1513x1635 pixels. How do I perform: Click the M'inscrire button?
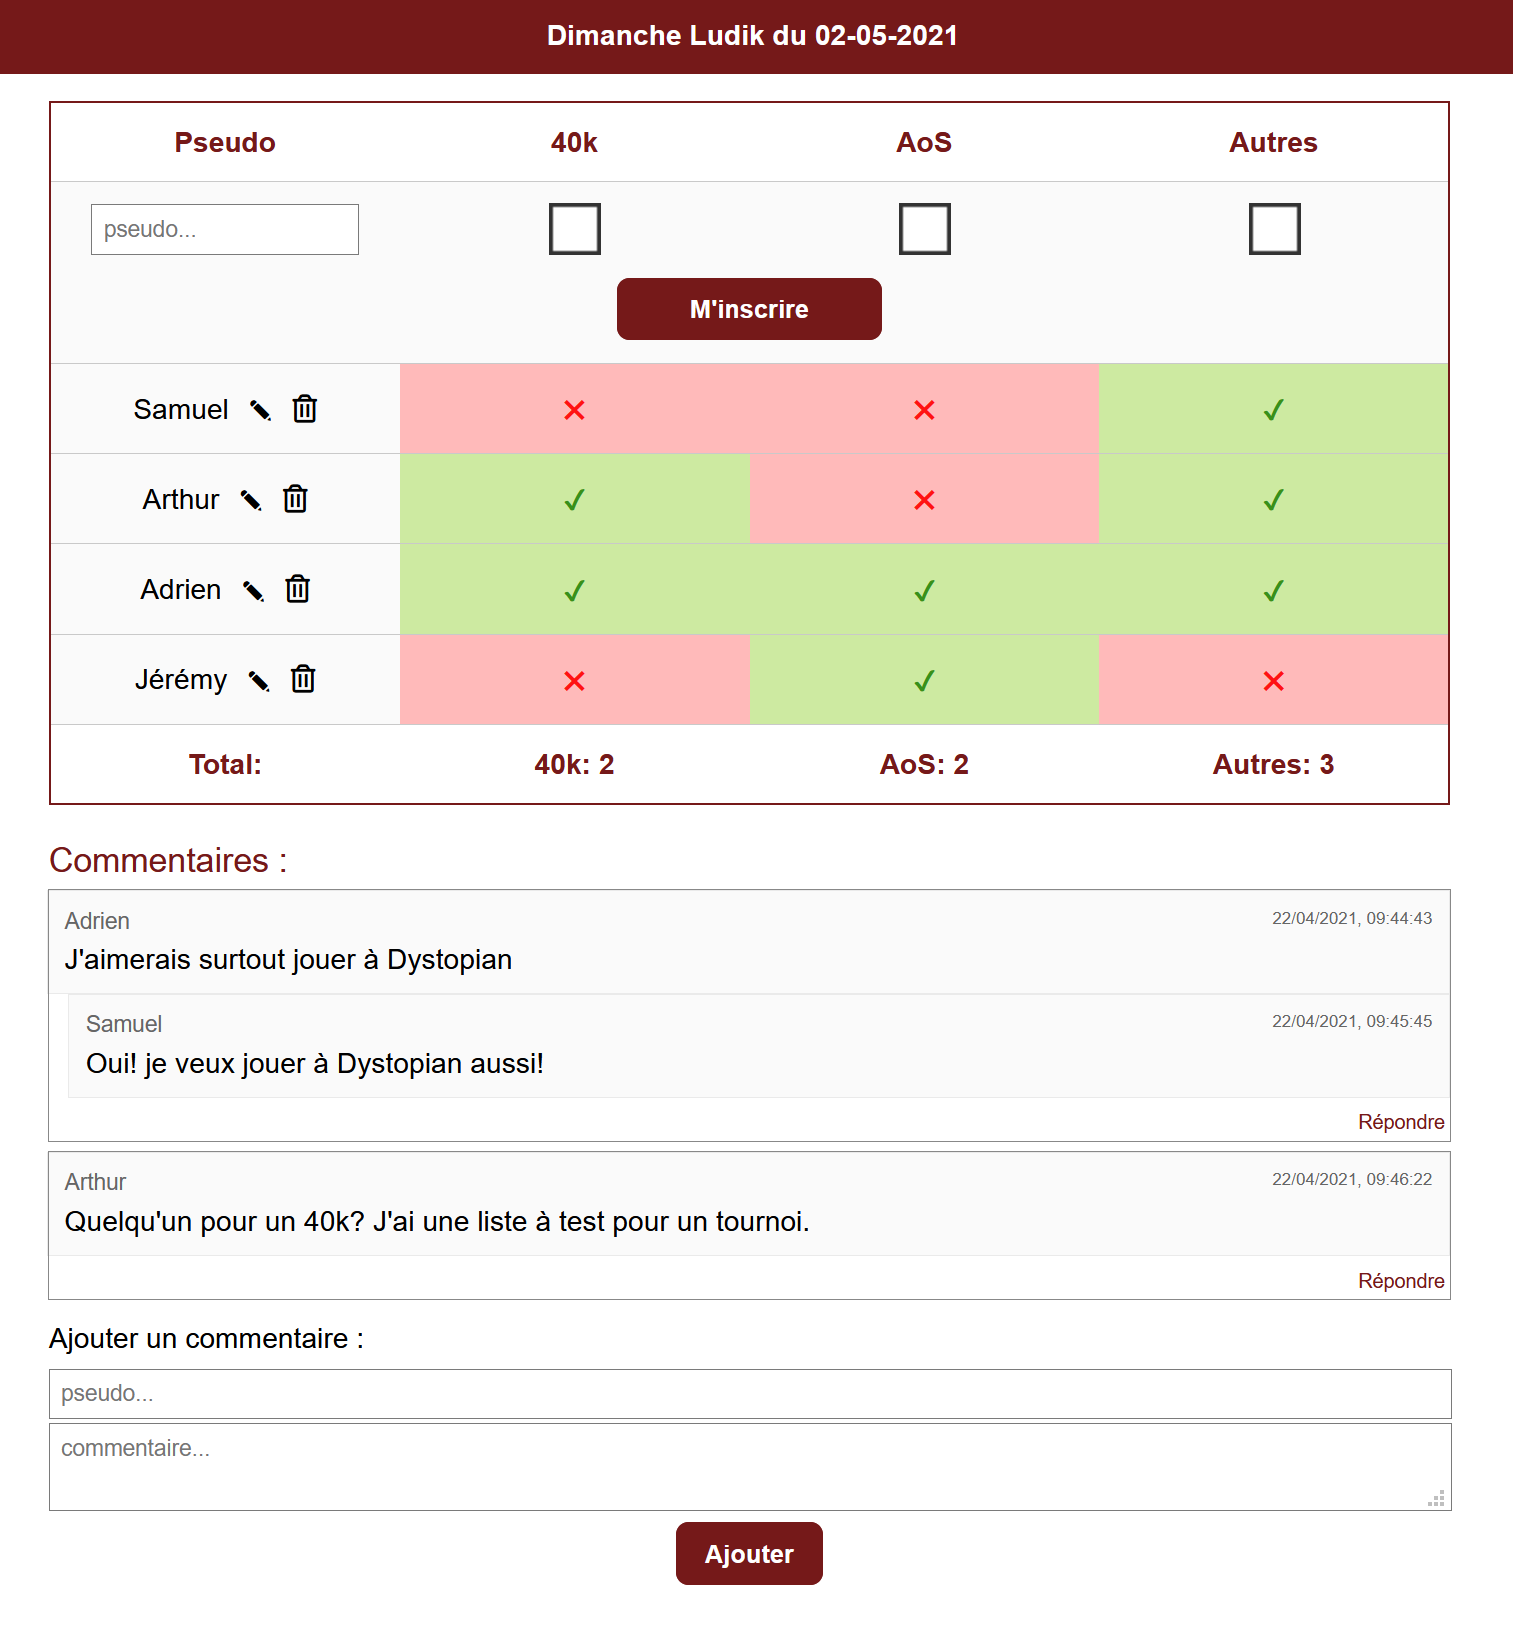[x=749, y=309]
